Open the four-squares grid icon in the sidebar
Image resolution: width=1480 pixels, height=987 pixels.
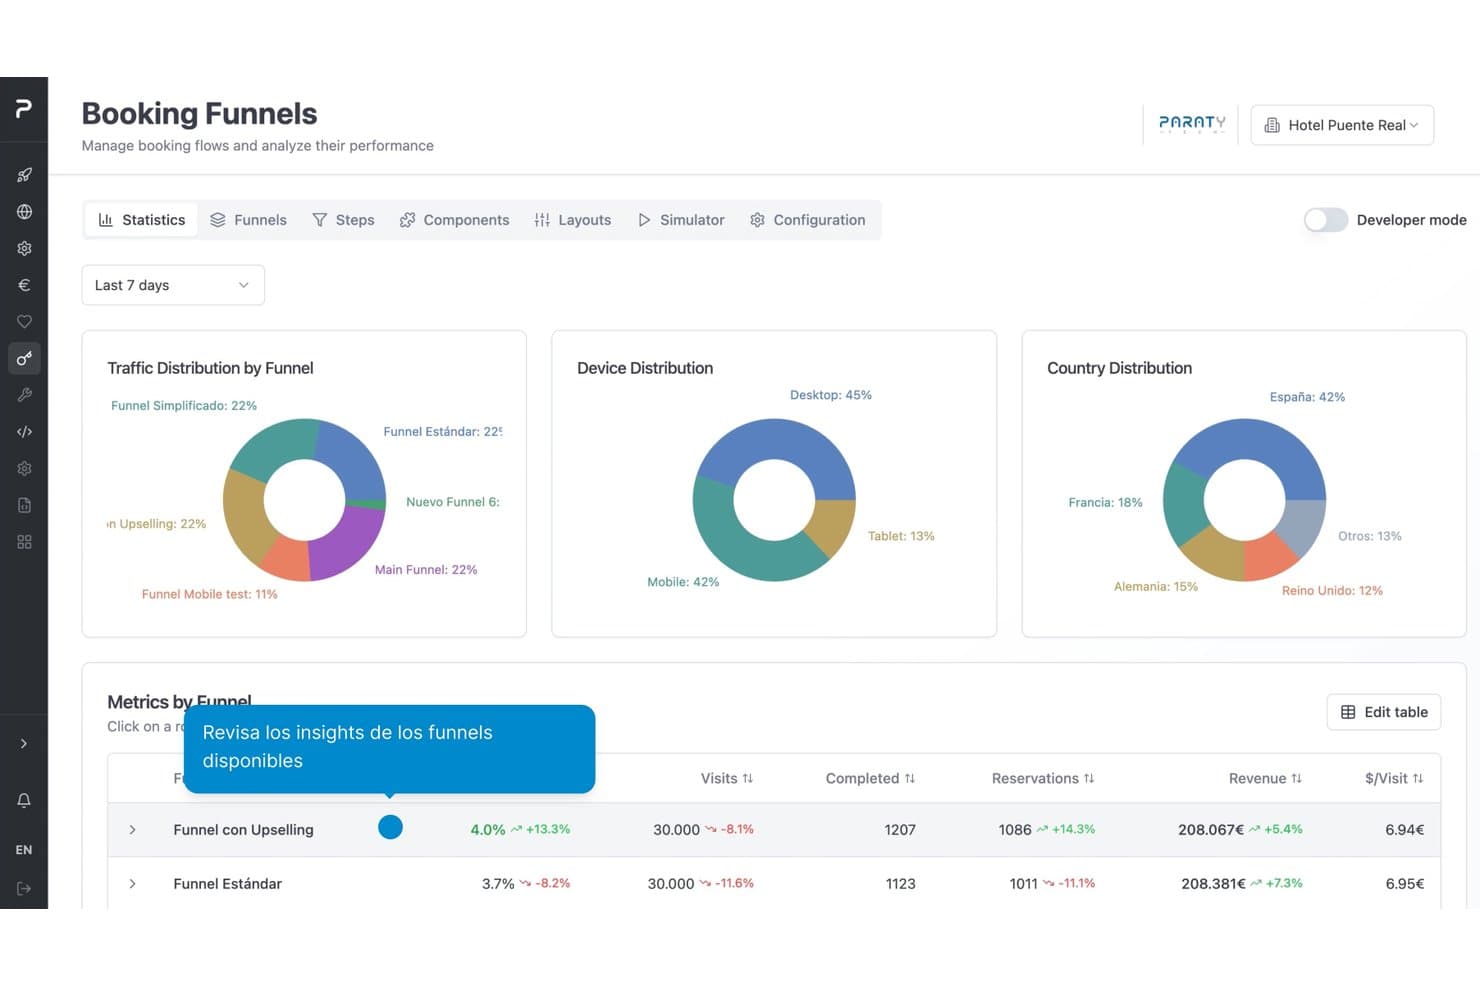pos(24,542)
